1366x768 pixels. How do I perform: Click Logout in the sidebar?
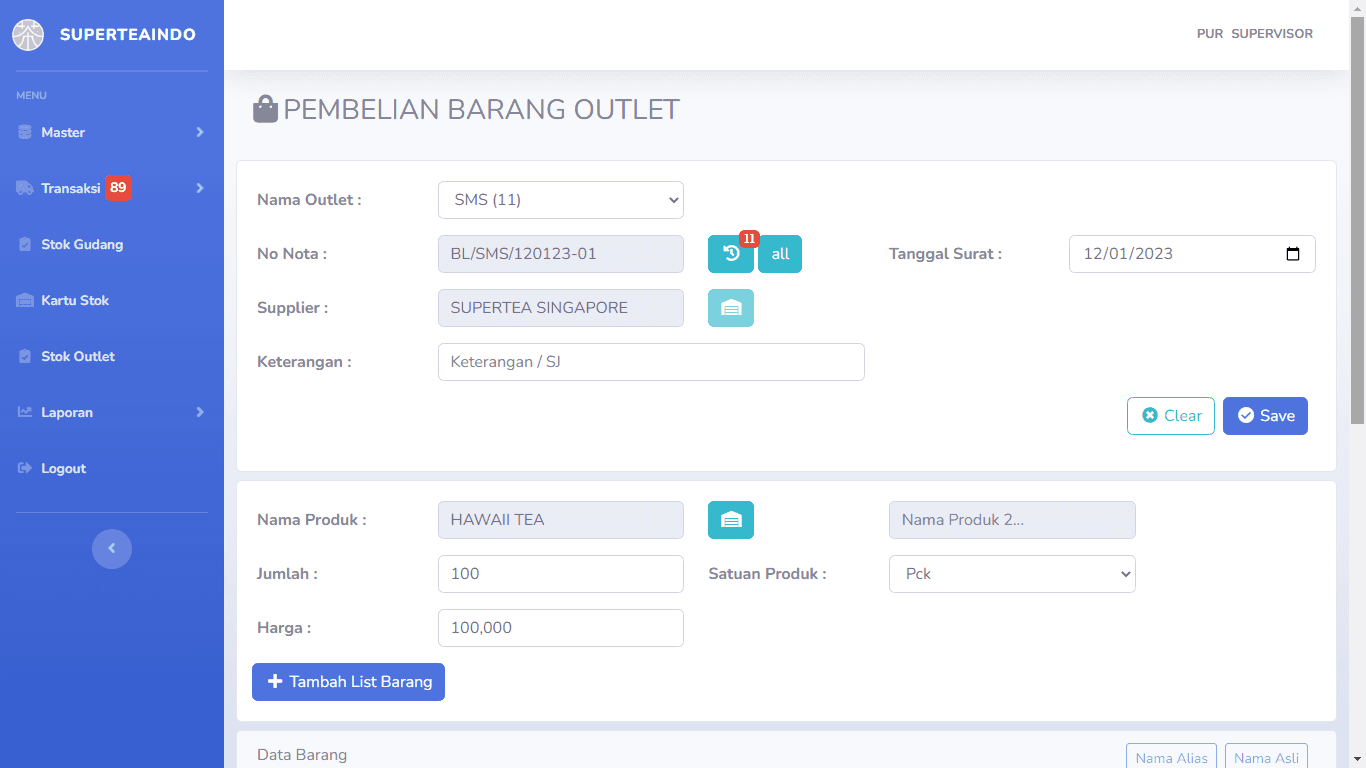(63, 468)
